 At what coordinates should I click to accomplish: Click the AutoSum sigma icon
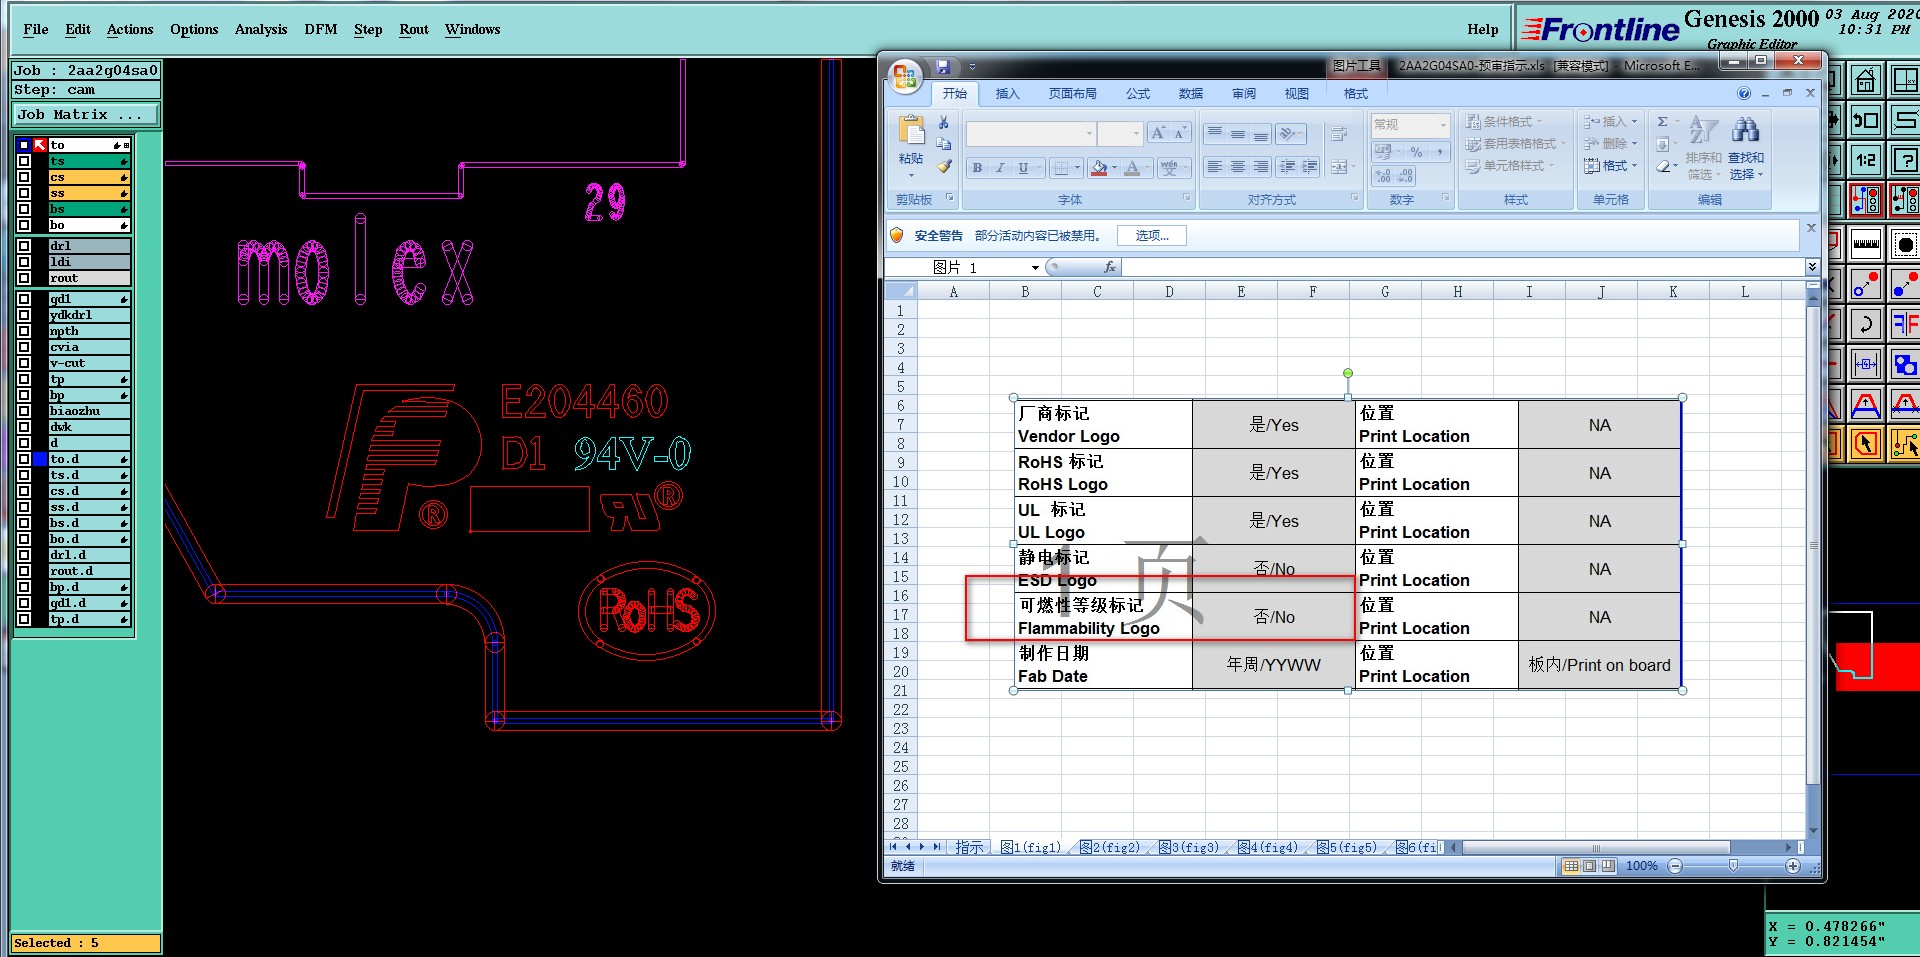coord(1662,122)
